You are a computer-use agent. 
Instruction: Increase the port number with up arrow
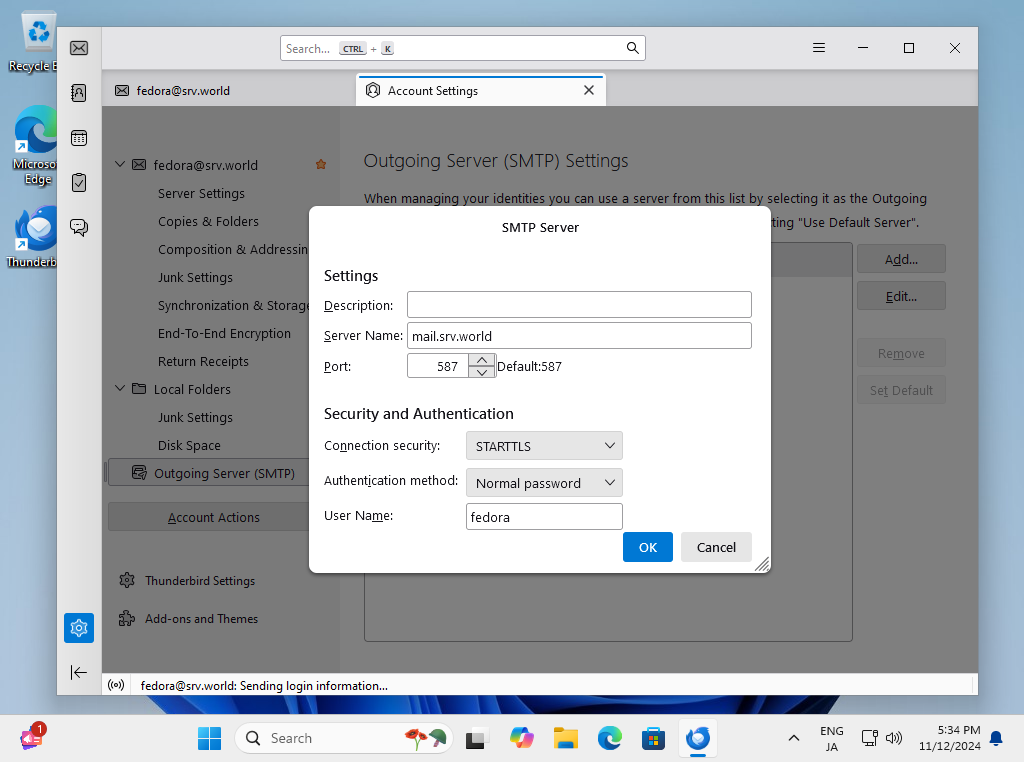pos(482,360)
